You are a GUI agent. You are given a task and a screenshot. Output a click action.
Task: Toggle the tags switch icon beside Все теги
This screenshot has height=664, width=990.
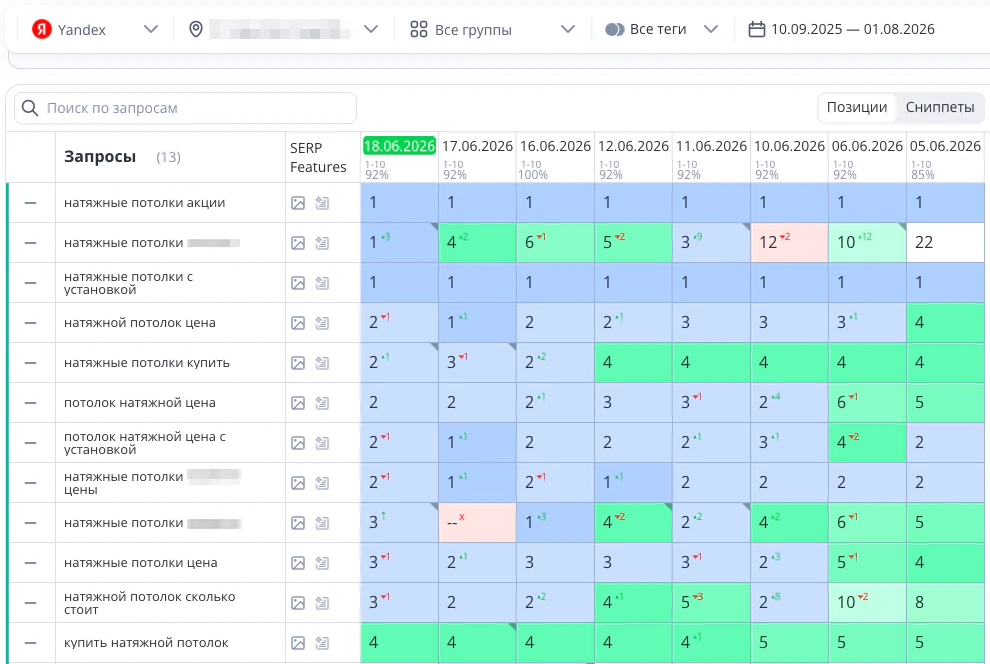click(614, 29)
